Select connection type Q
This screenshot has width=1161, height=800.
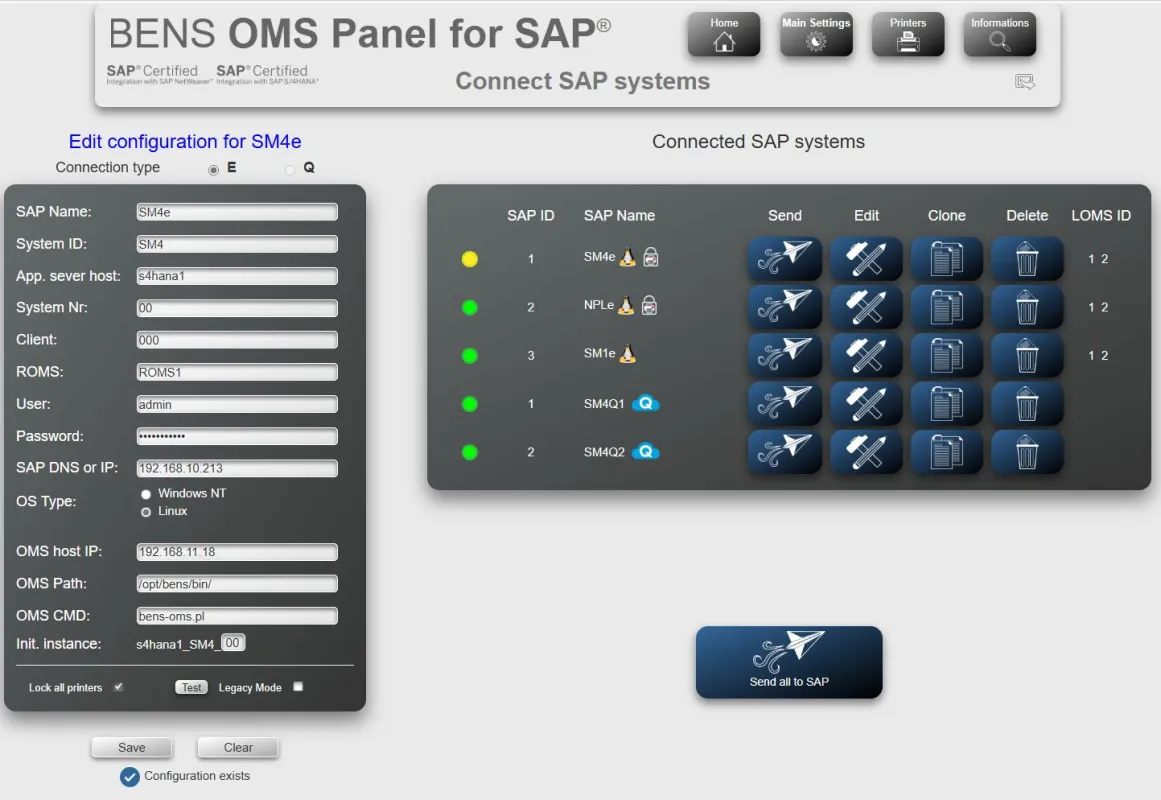click(x=290, y=170)
